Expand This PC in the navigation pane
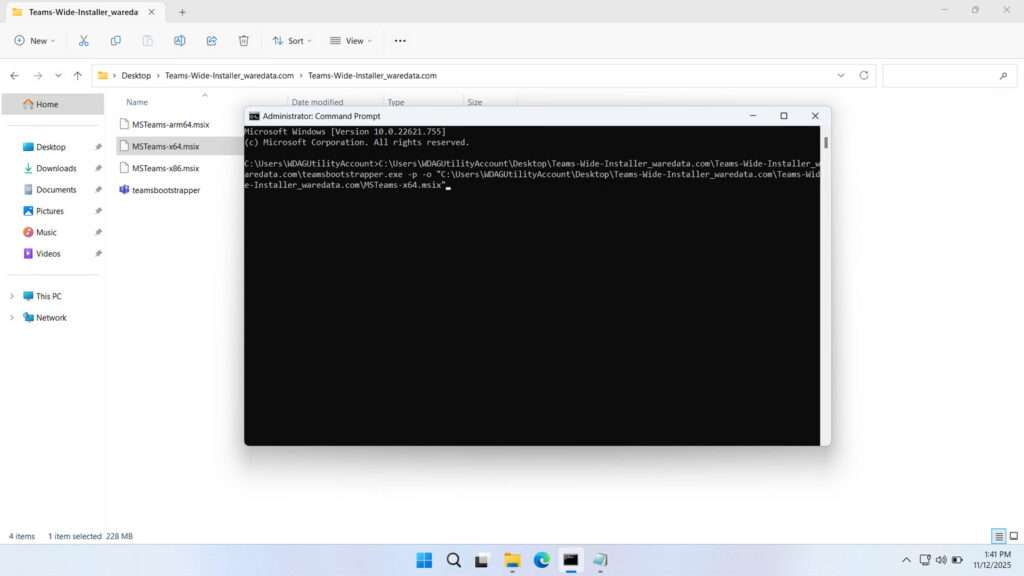This screenshot has width=1024, height=576. pos(13,296)
